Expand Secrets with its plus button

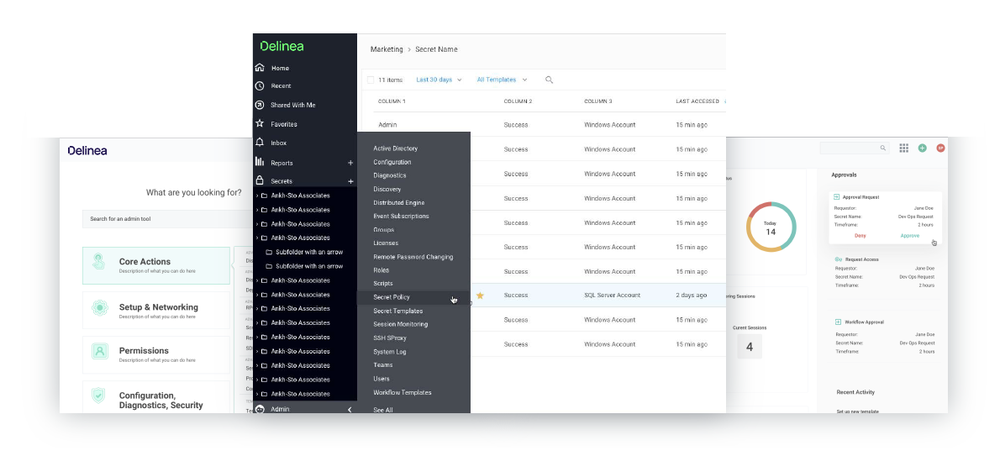350,181
